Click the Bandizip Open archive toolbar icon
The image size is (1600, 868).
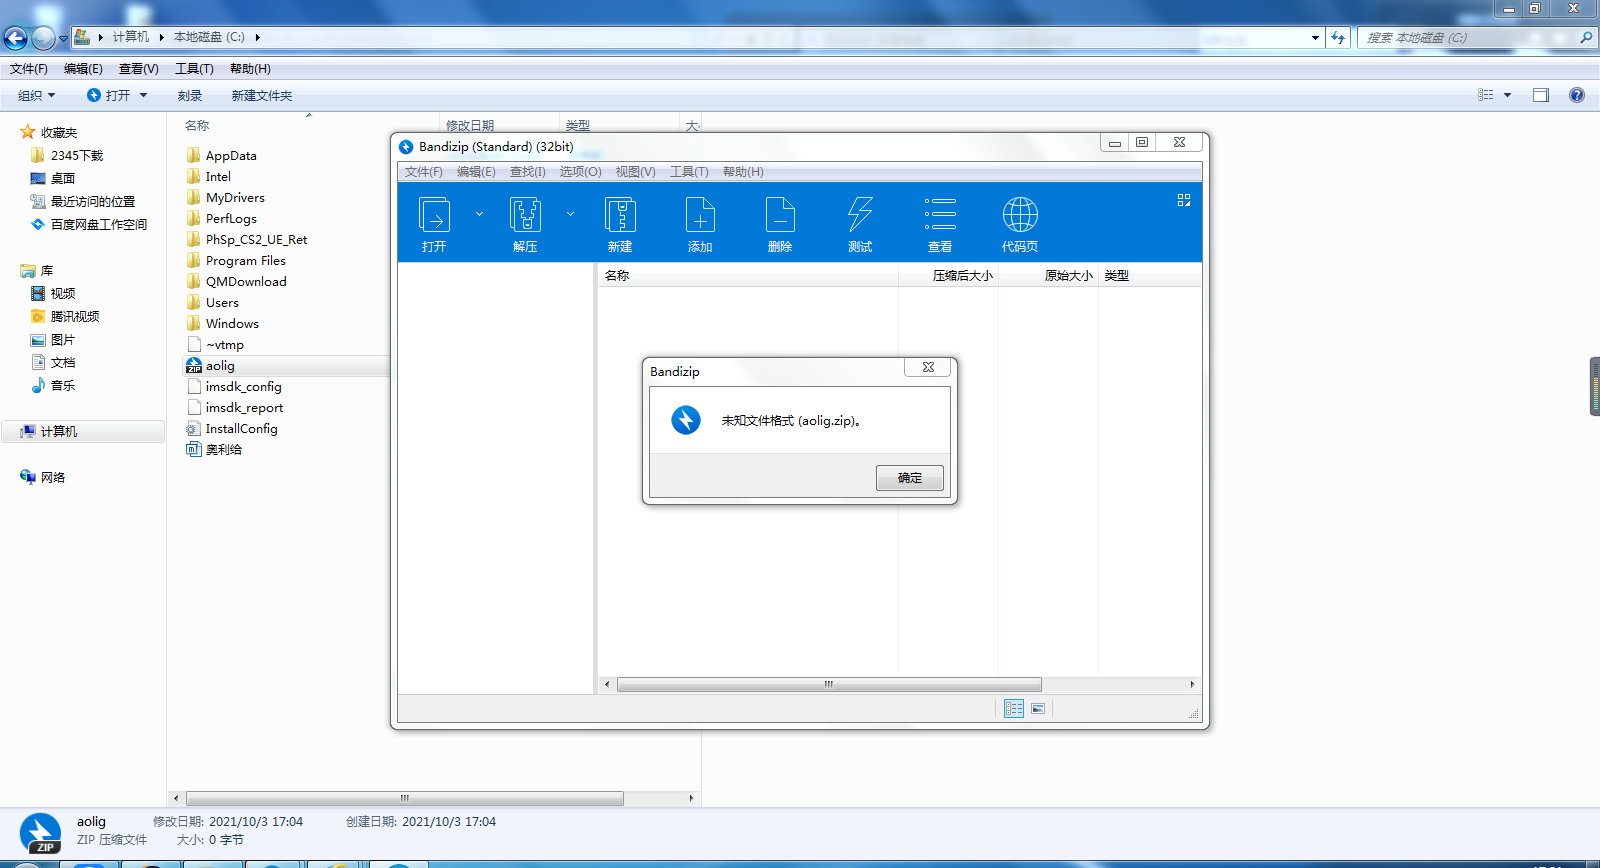(x=434, y=215)
